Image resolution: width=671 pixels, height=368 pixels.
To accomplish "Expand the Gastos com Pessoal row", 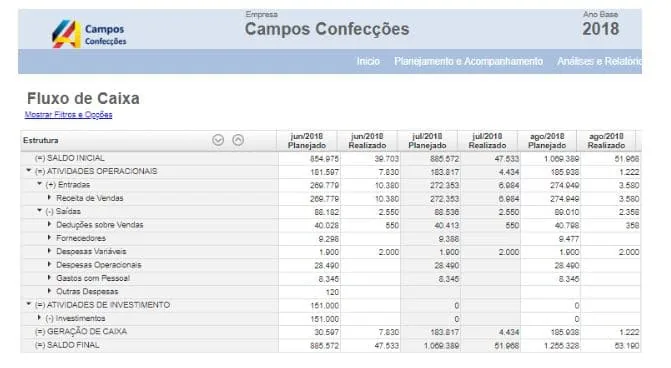I will (49, 278).
